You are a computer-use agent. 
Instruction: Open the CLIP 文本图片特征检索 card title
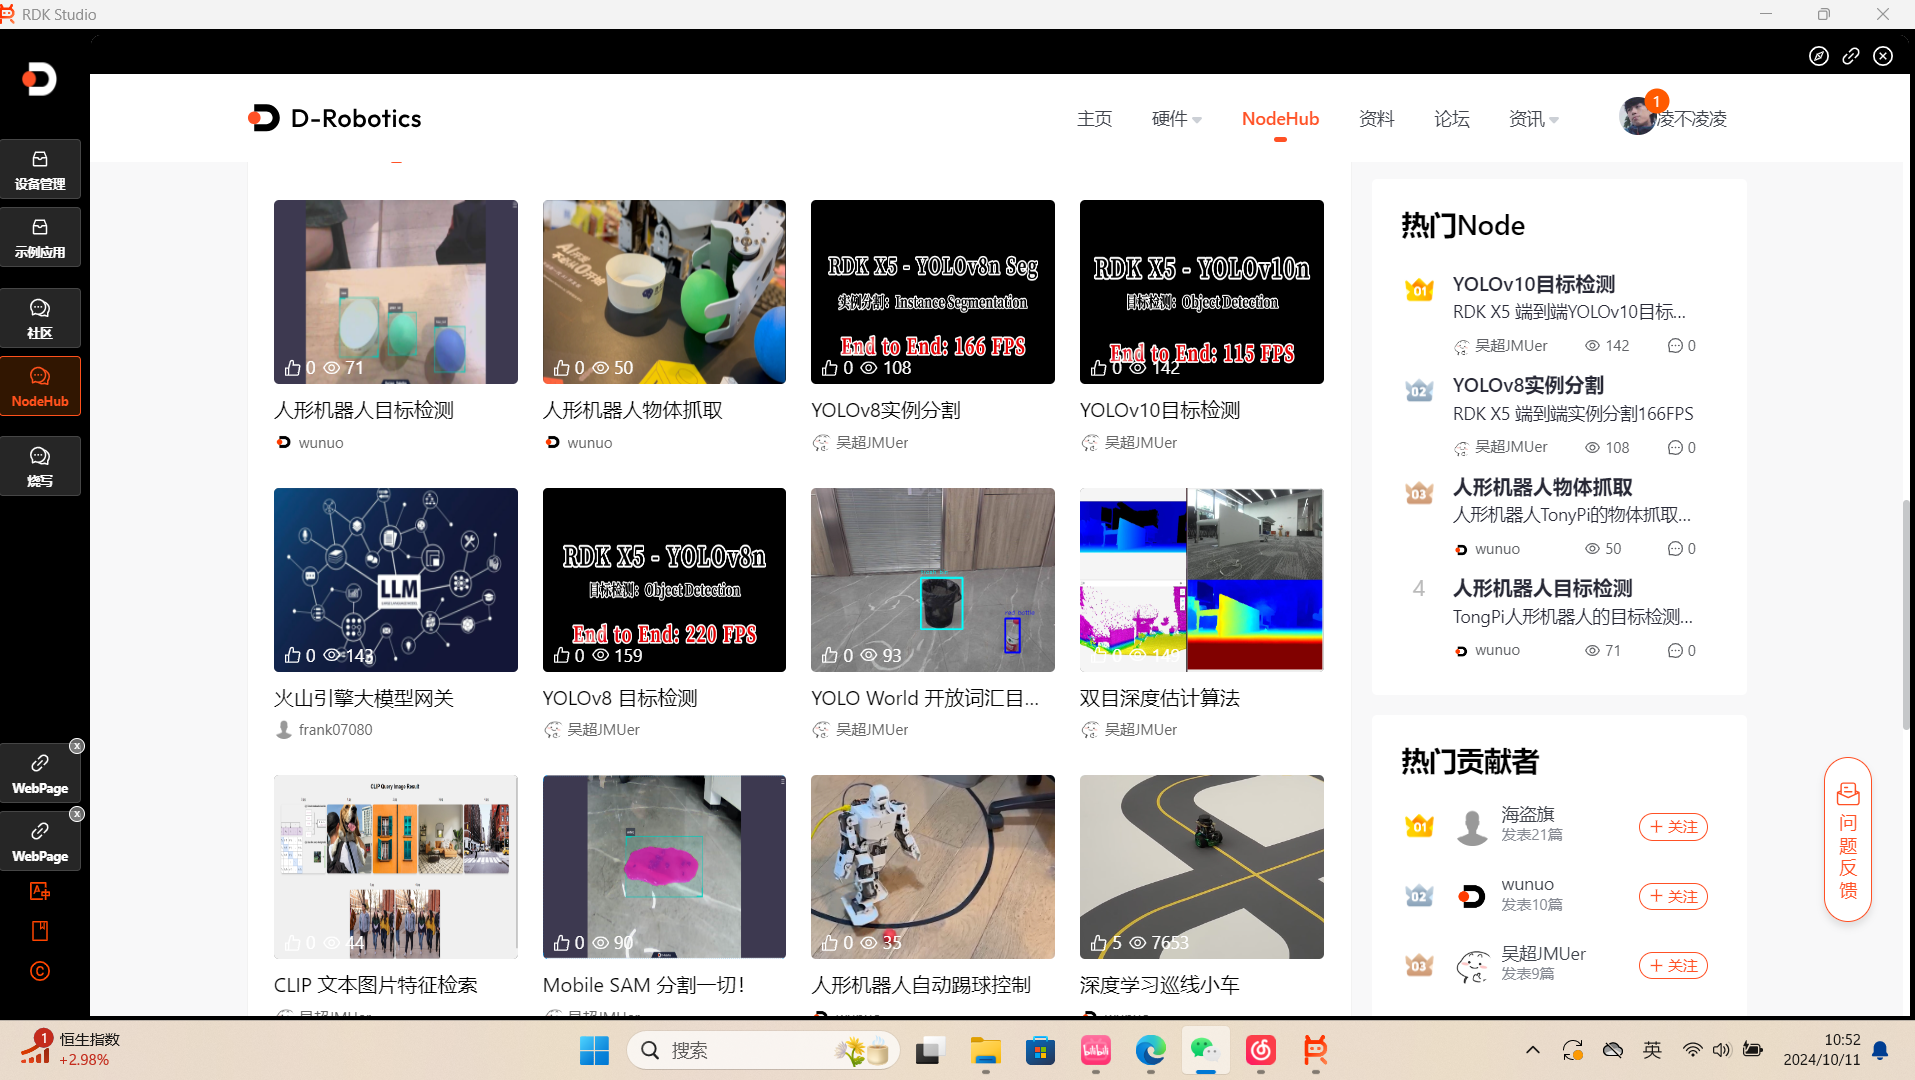click(376, 985)
